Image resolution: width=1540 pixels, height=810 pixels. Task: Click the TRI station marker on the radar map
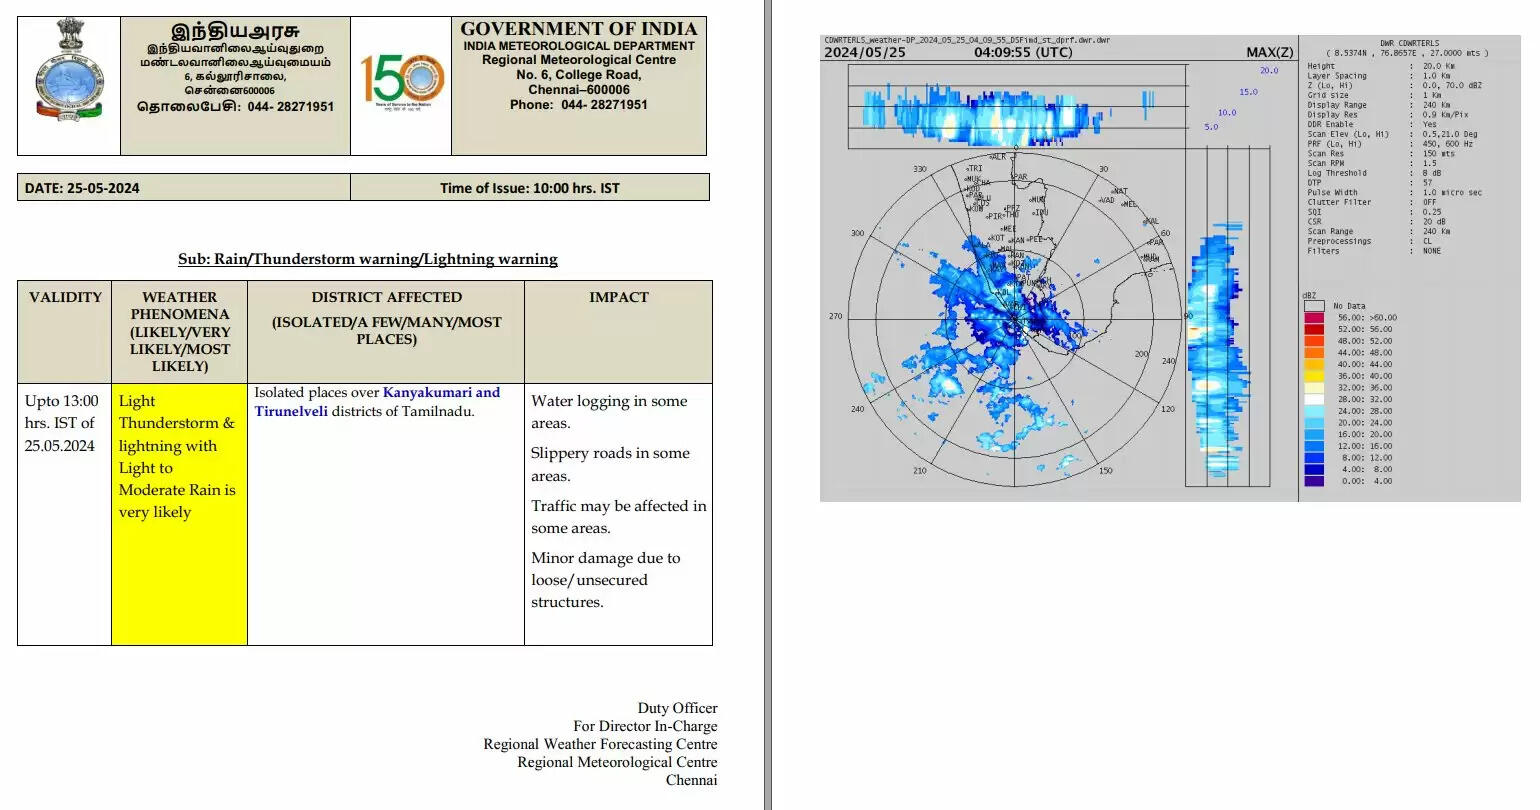click(973, 169)
